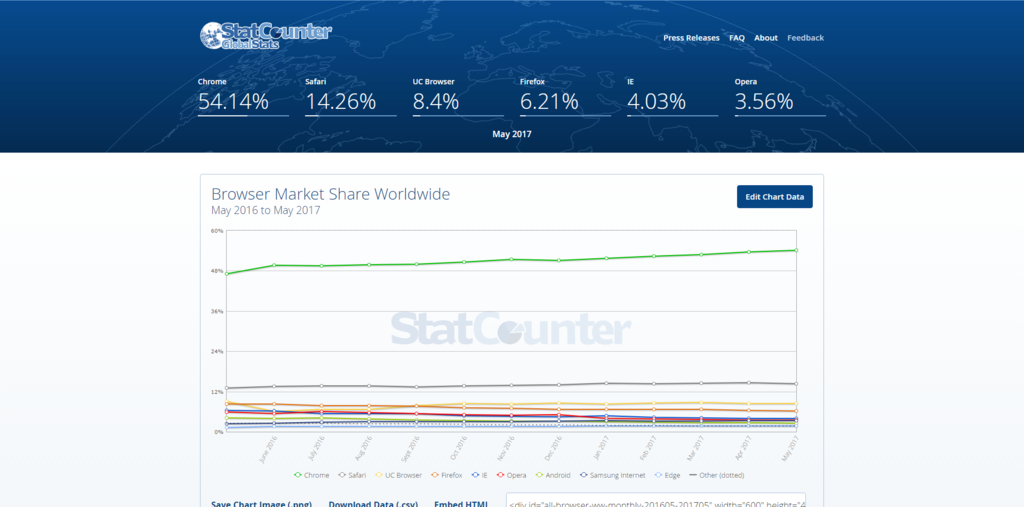
Task: Click the 12% y-axis label
Action: (217, 392)
